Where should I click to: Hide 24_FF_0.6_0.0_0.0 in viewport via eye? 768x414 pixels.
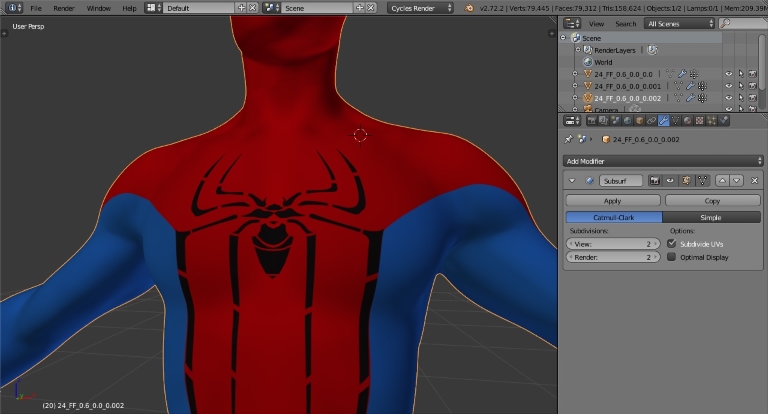729,74
